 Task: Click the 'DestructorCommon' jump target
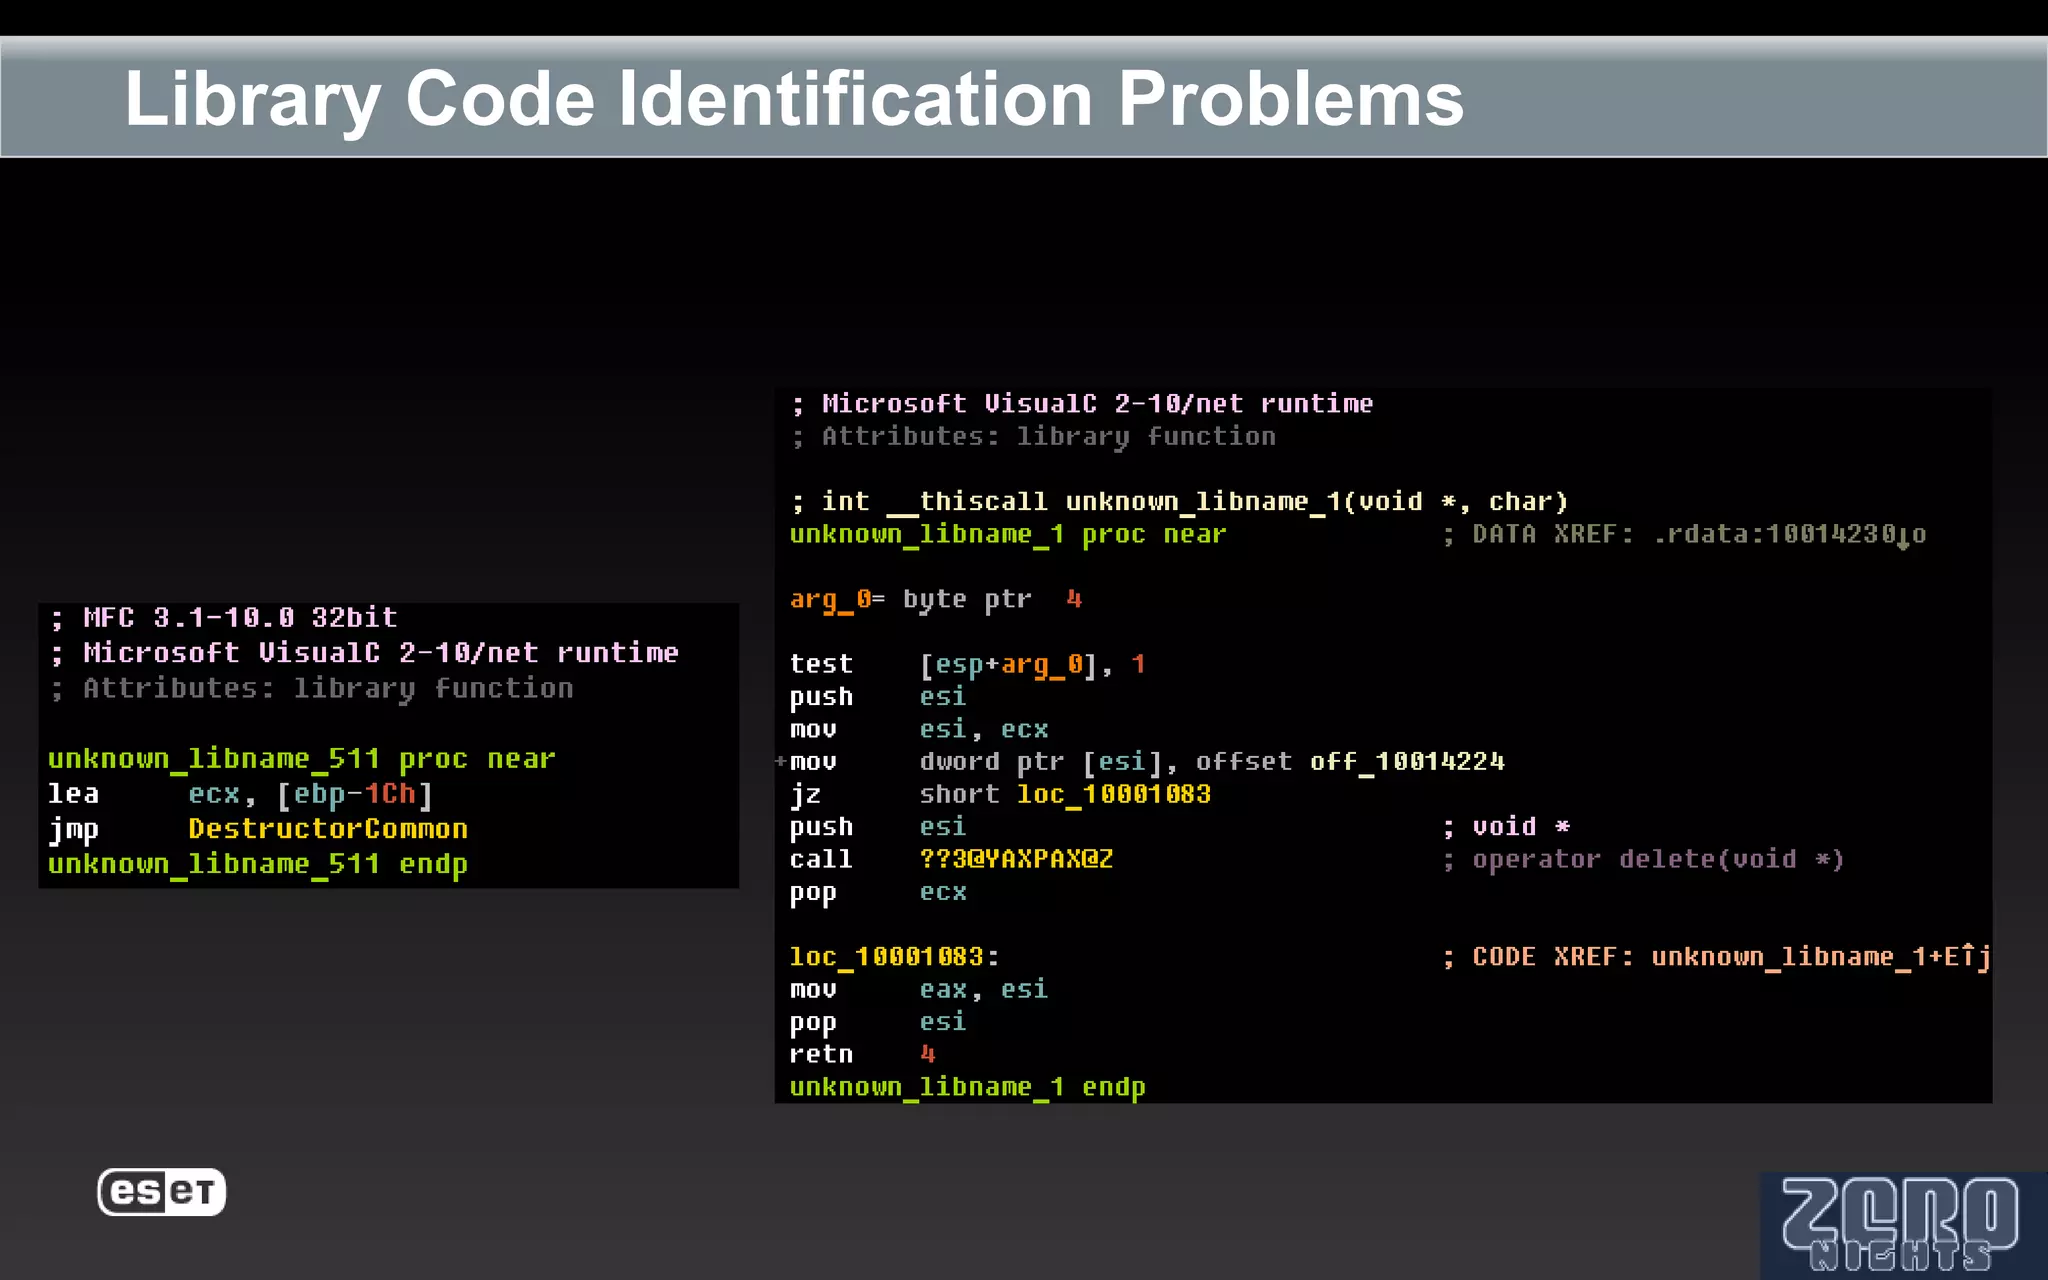coord(328,829)
